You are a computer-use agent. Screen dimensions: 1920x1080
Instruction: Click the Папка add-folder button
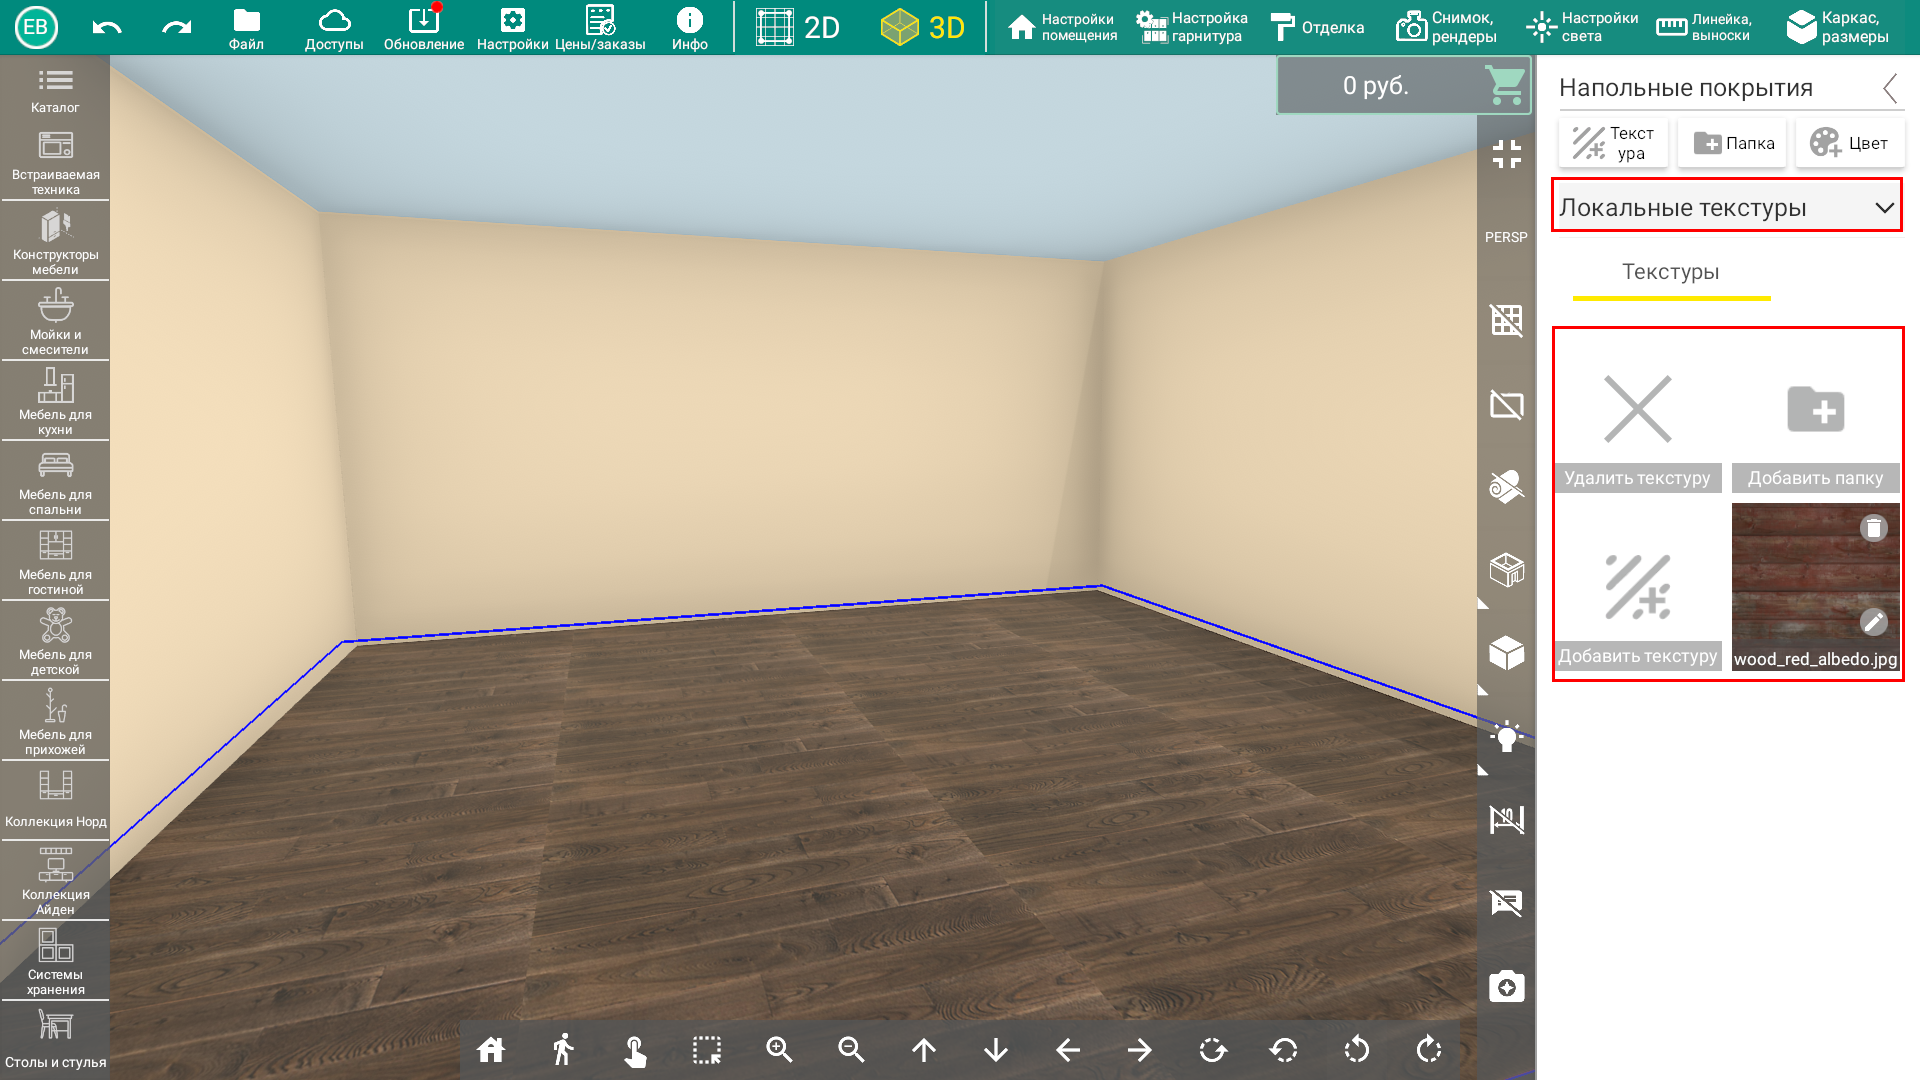point(1733,143)
